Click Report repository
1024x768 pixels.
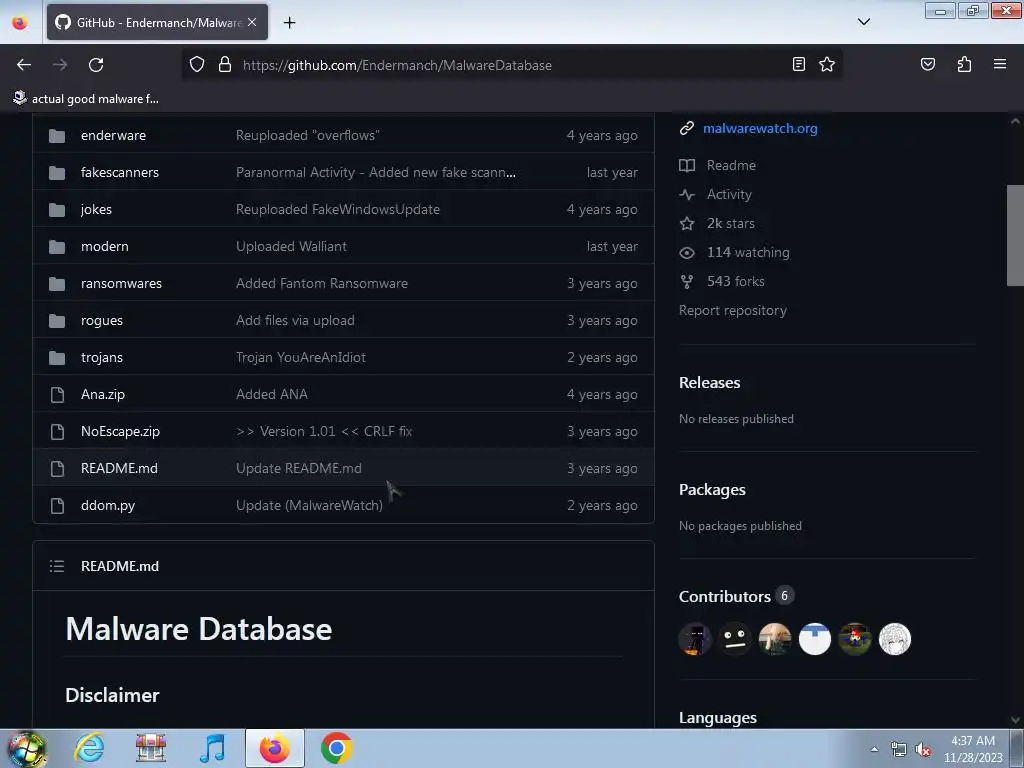coord(733,310)
